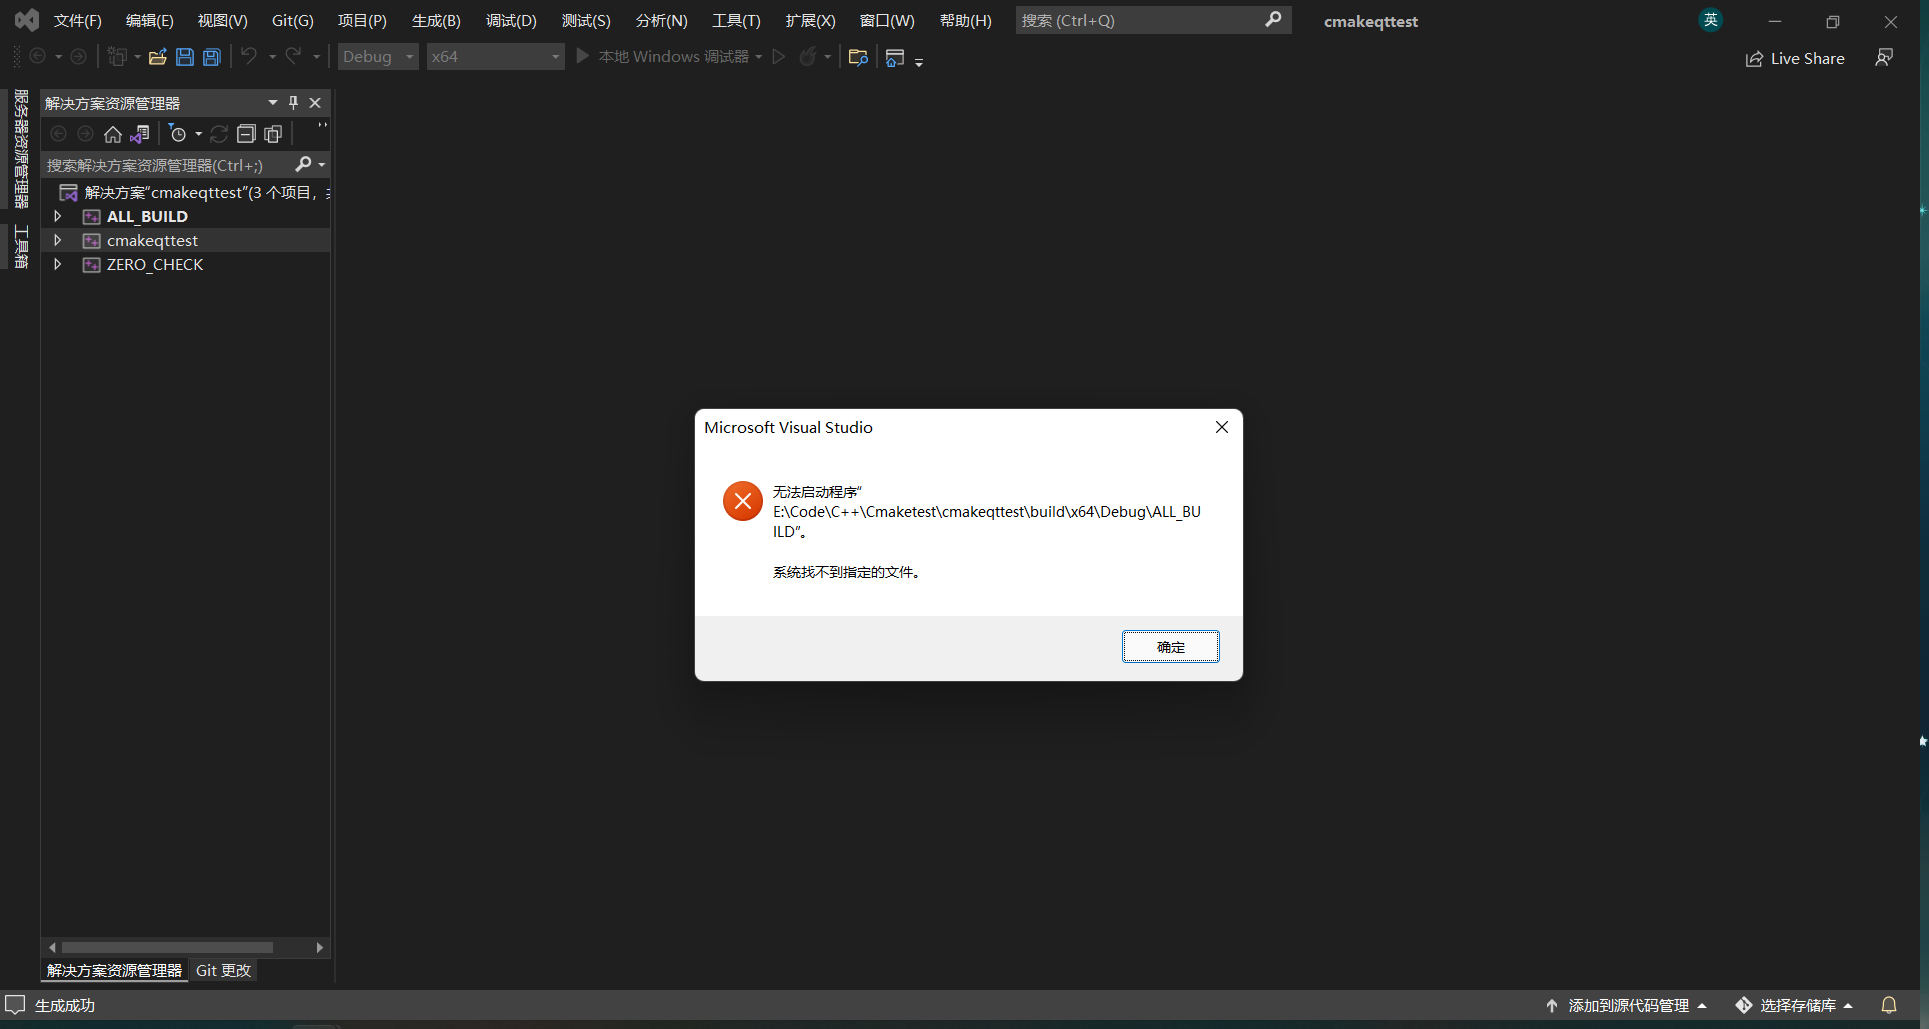Open the Feedback person icon
Screen dimensions: 1929x1029
1884,58
